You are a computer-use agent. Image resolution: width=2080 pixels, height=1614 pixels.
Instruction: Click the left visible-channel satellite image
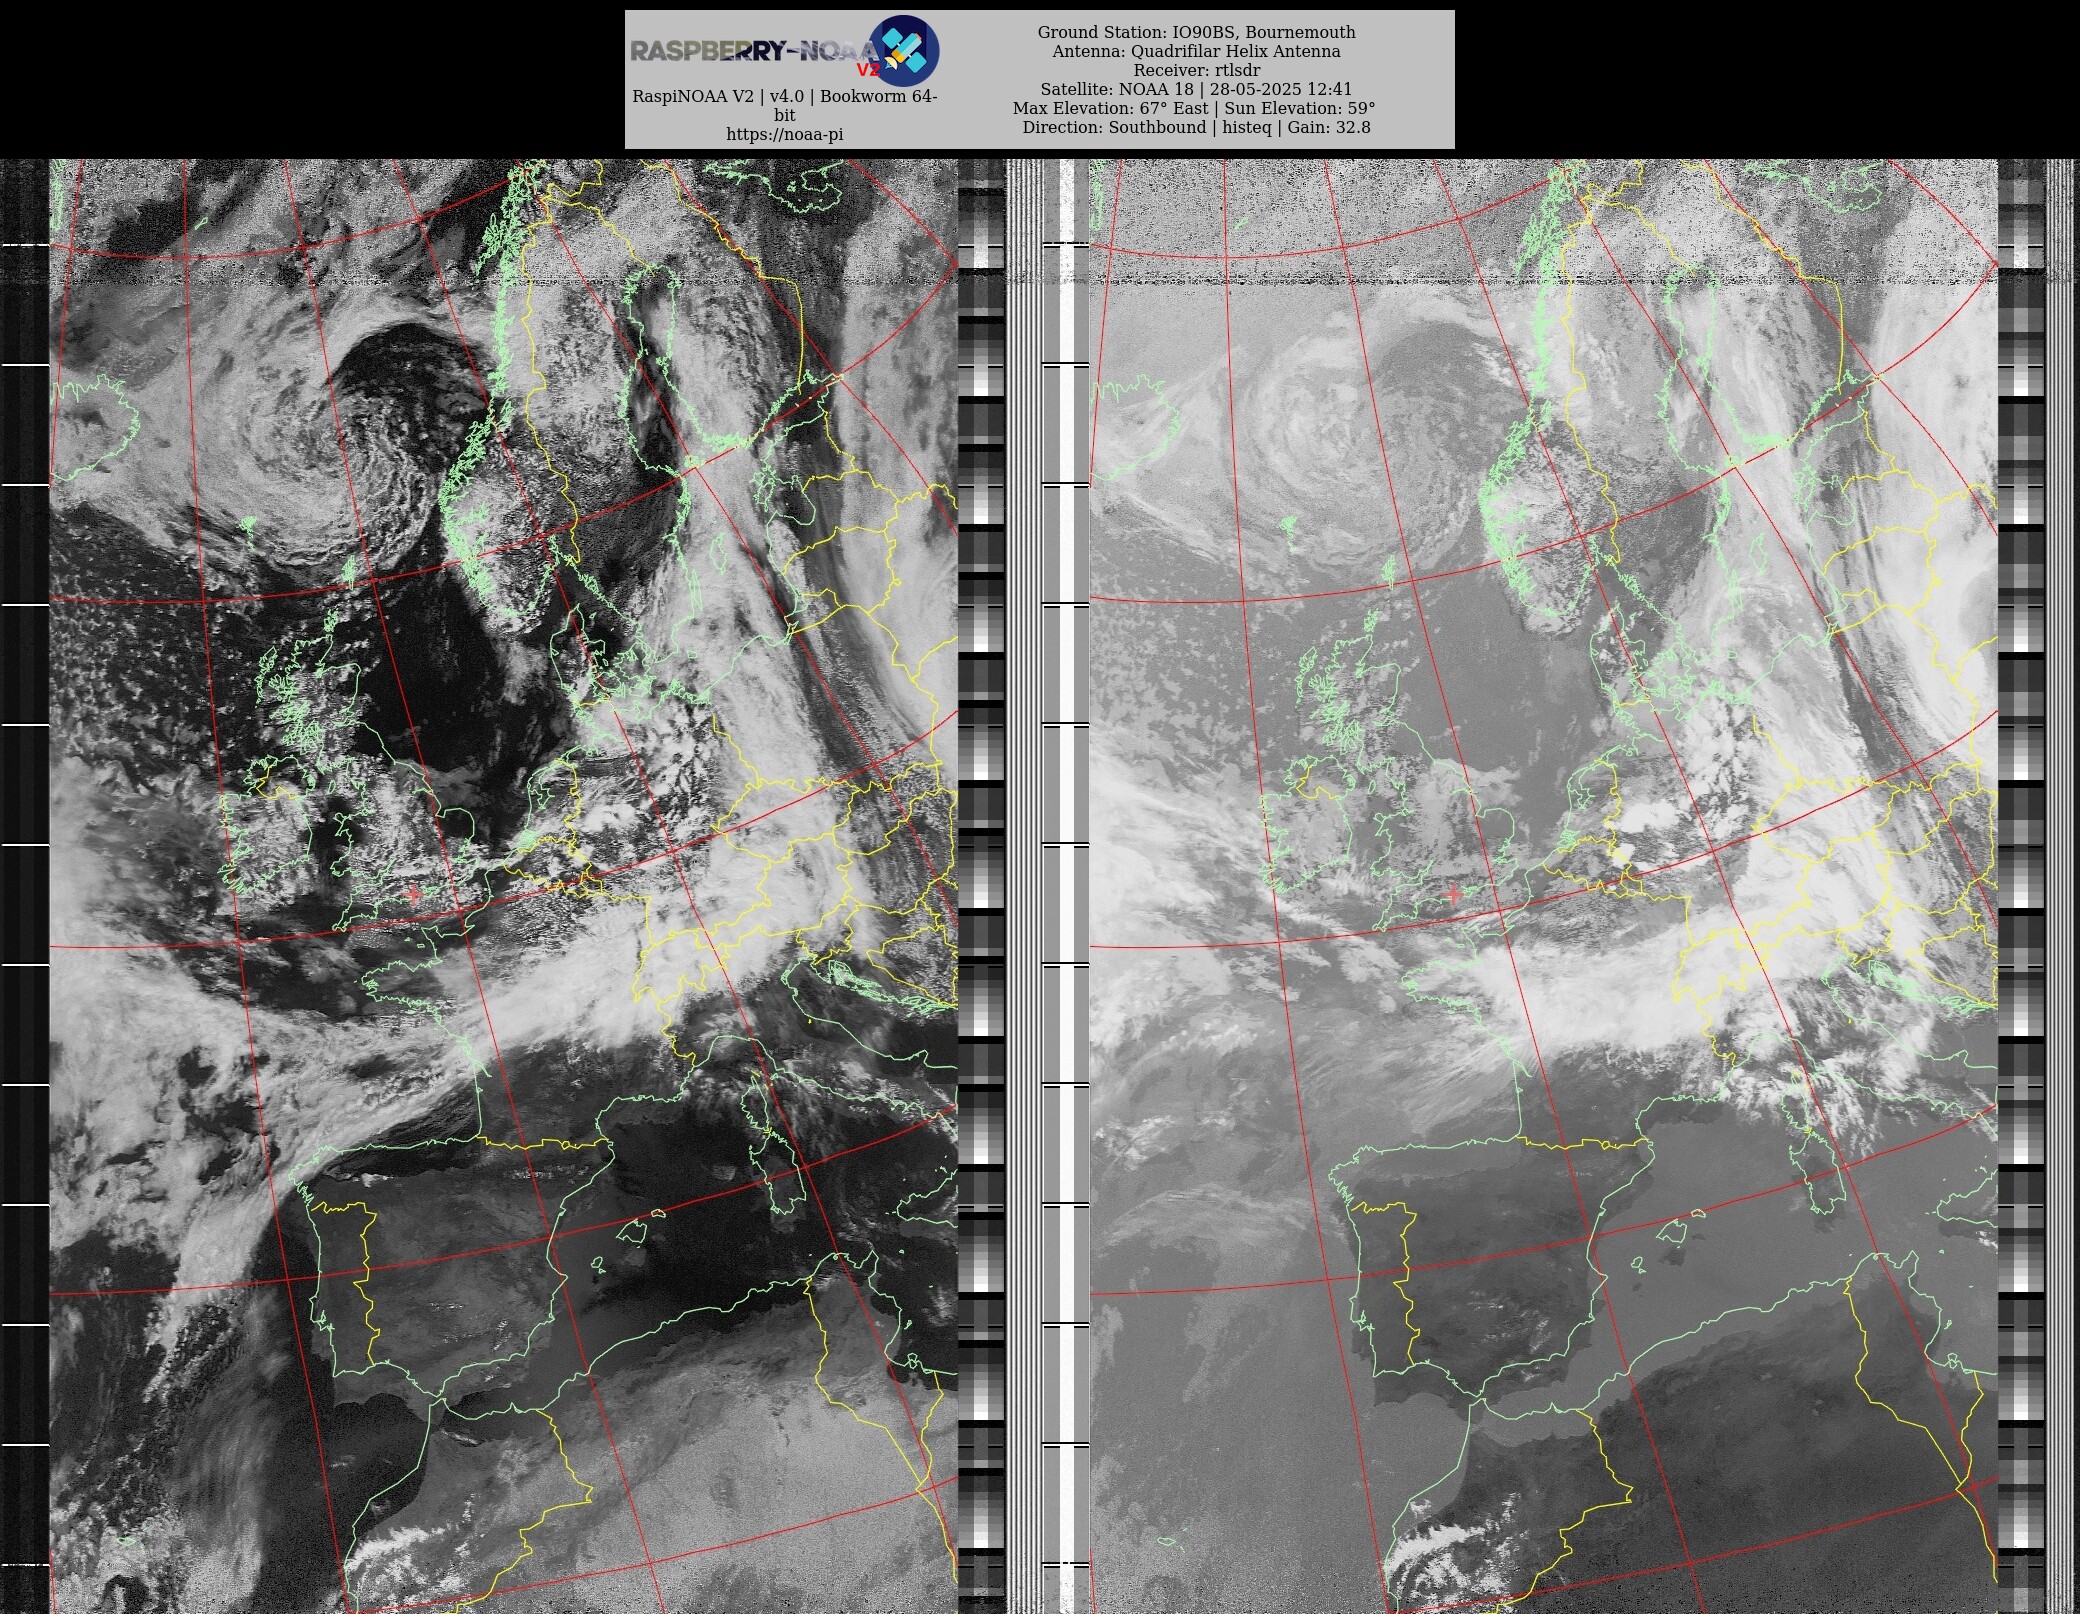[504, 886]
